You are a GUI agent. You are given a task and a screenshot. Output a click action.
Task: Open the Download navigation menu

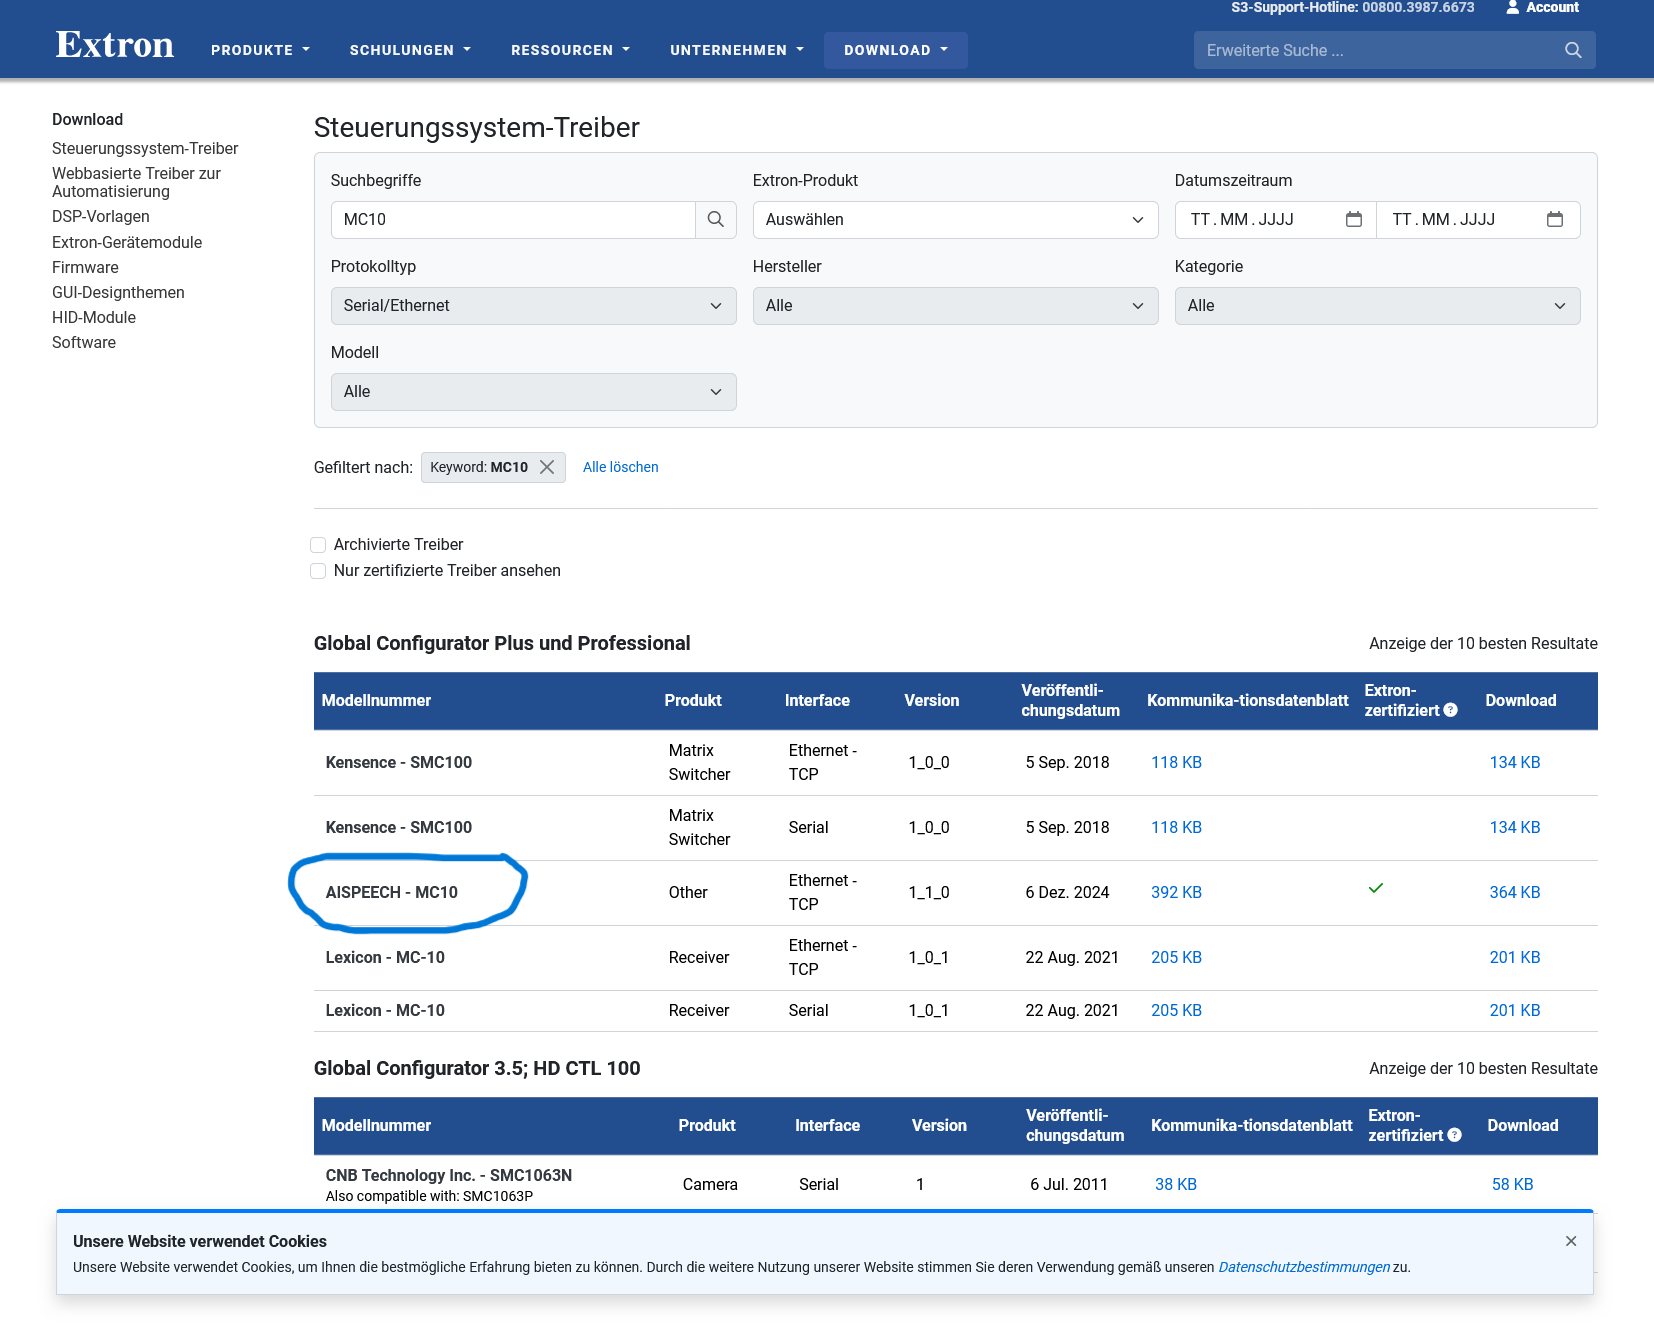[x=896, y=50]
